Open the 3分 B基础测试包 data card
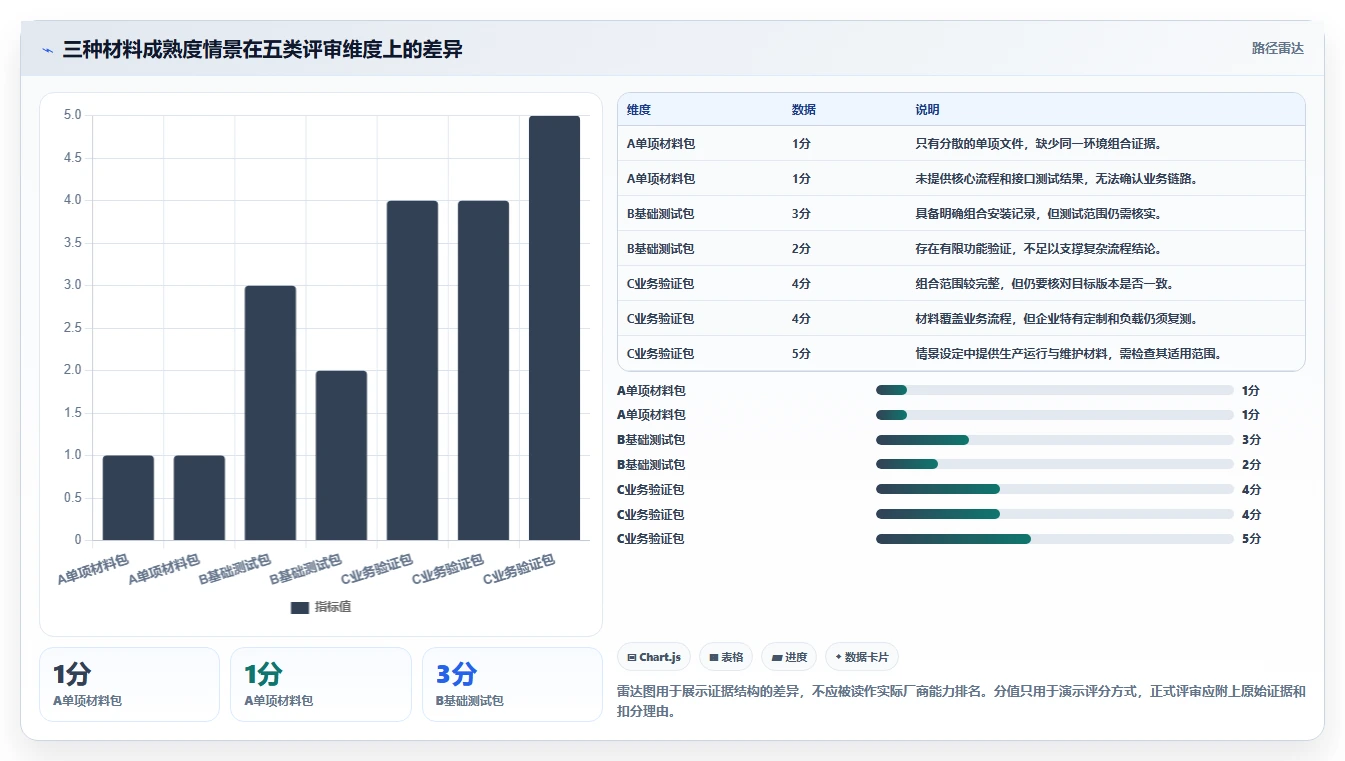1345x761 pixels. [512, 684]
